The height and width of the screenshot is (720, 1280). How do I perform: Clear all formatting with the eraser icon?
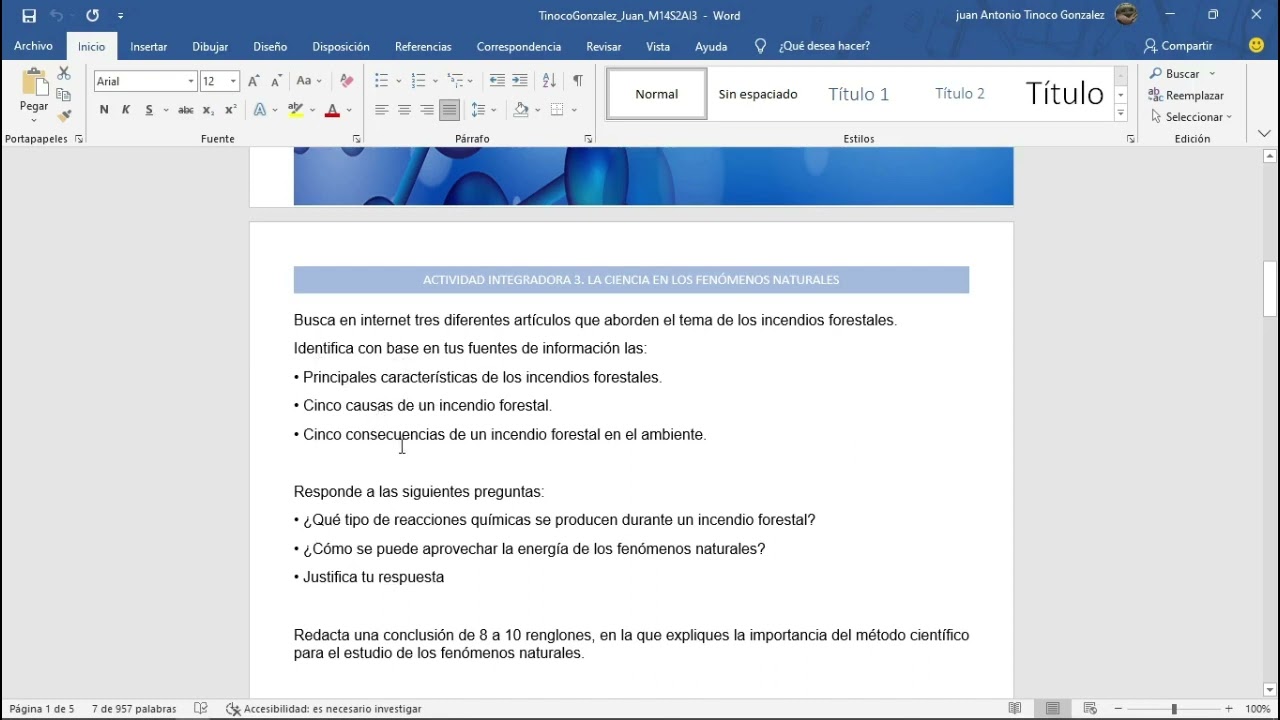click(347, 81)
